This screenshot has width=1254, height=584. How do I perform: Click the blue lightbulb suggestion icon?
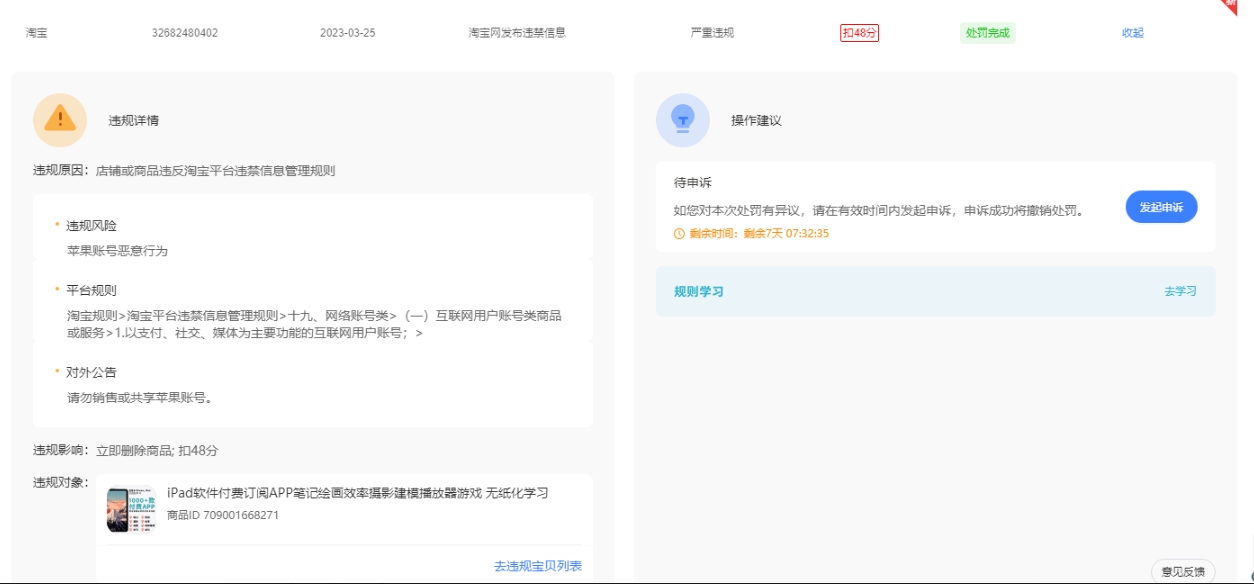click(683, 120)
